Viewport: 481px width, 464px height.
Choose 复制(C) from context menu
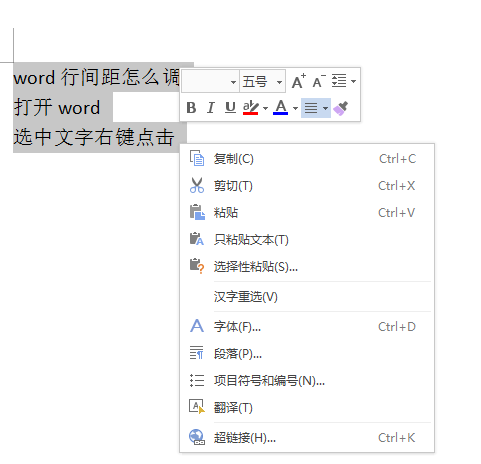307,158
